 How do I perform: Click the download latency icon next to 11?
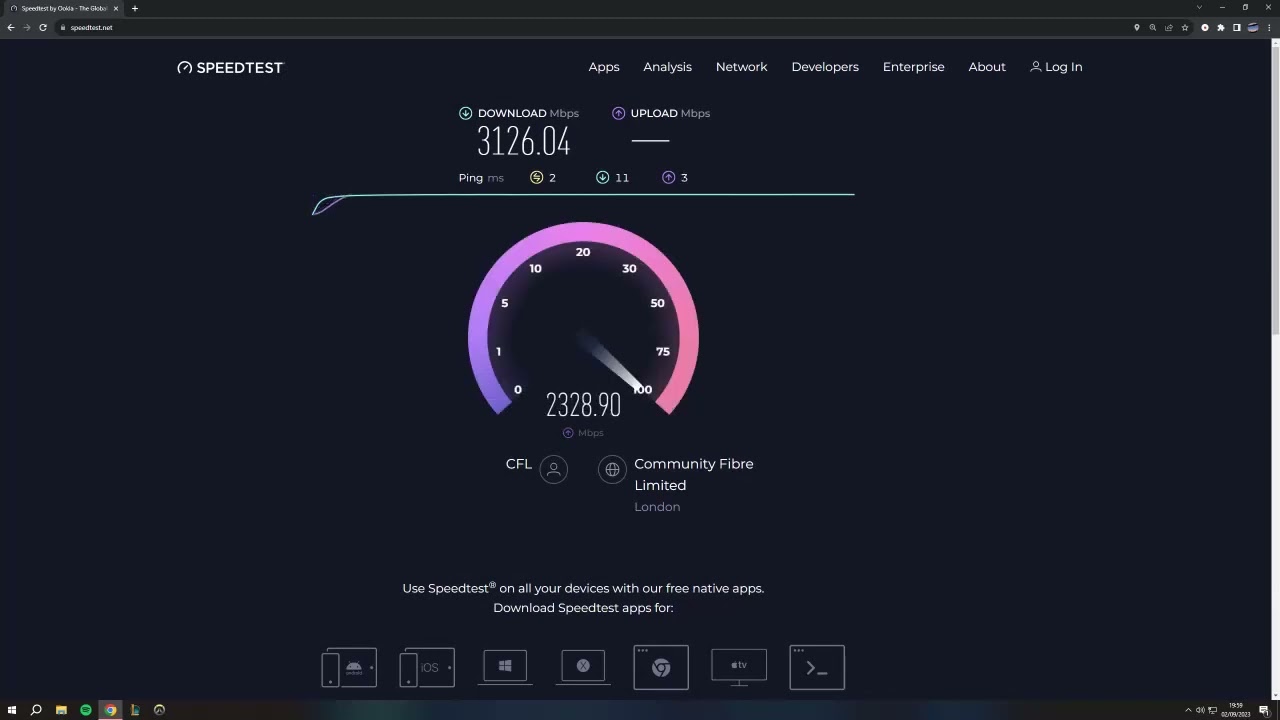coord(602,177)
